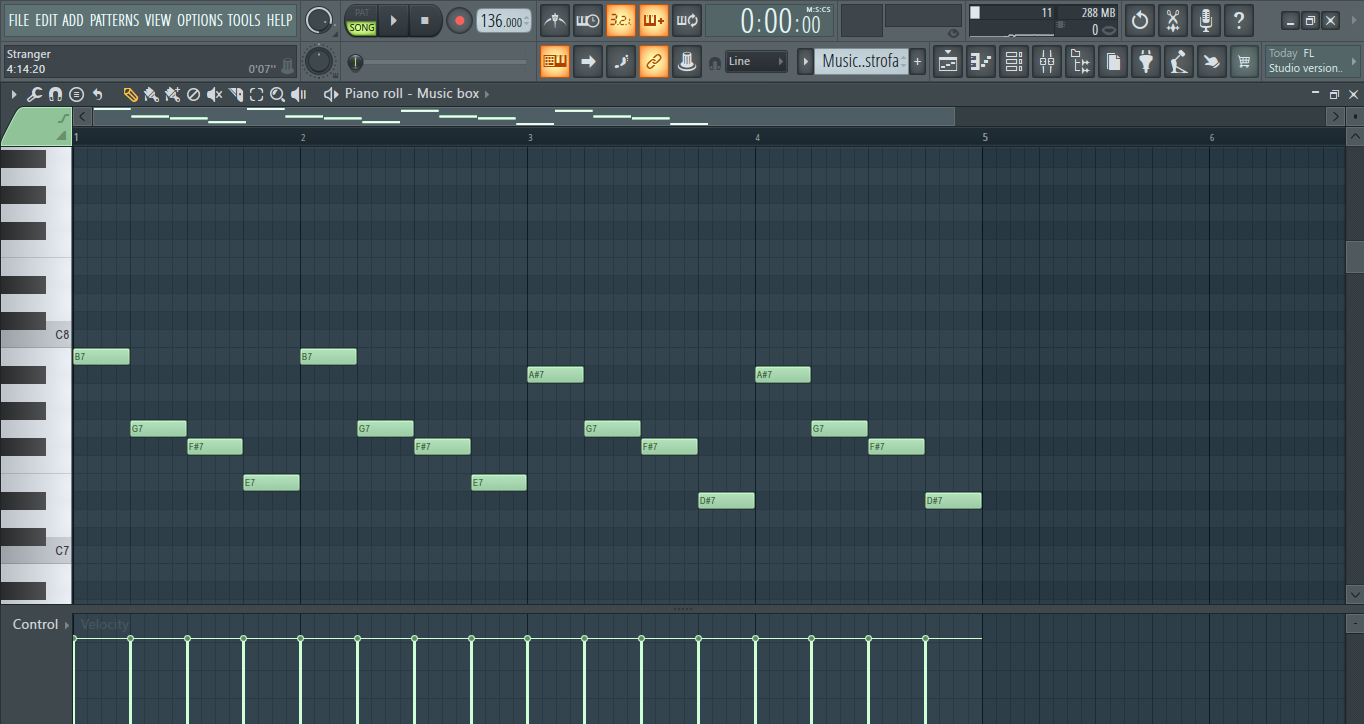Viewport: 1364px width, 724px height.
Task: Click the B7 note at bar 1
Action: click(x=101, y=357)
